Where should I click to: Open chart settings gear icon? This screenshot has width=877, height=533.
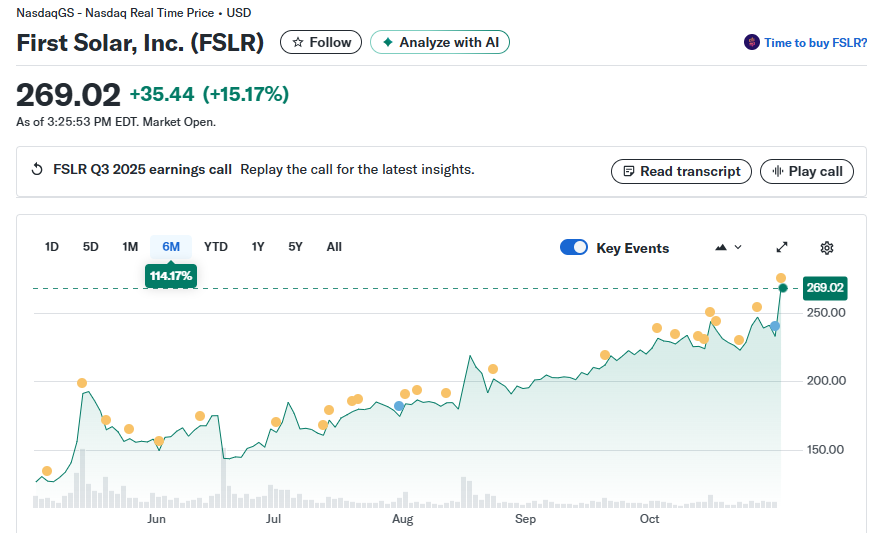[x=826, y=248]
